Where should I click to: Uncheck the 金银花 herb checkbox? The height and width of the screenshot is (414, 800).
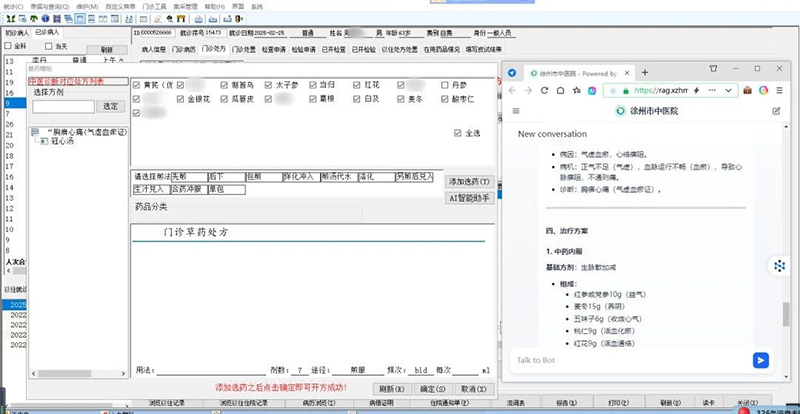pyautogui.click(x=181, y=100)
